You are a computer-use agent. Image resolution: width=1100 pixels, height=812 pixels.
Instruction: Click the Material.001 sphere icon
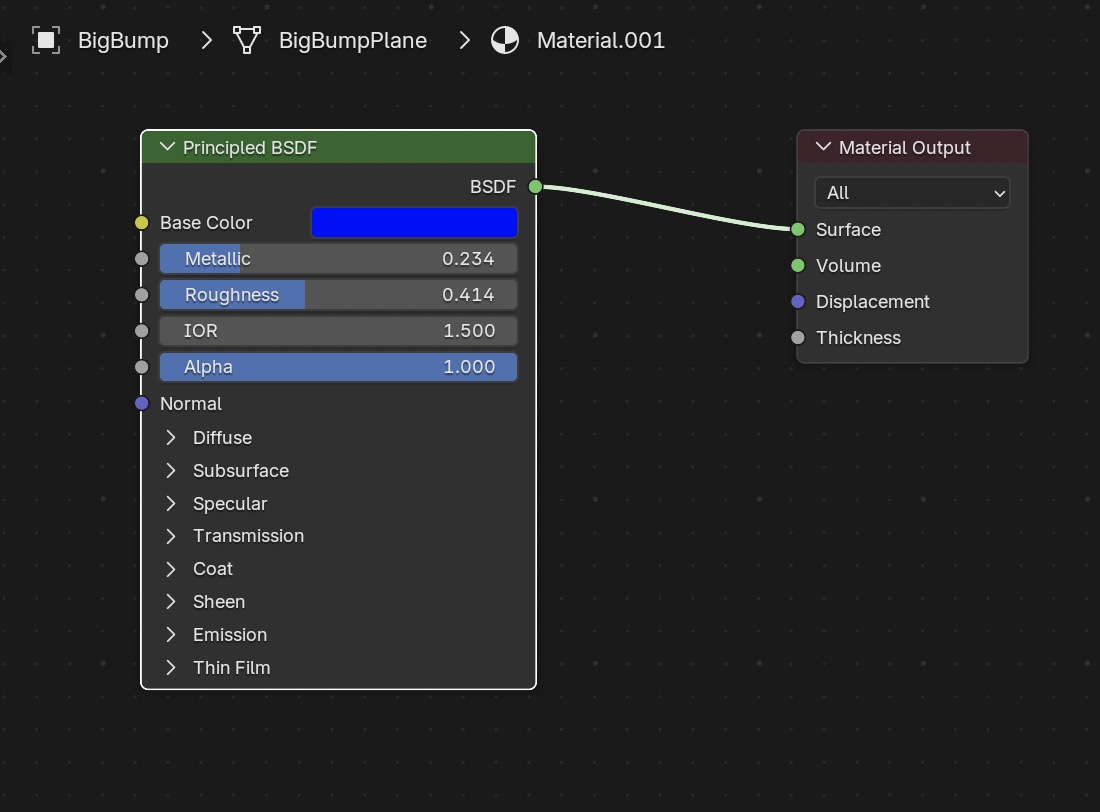pos(505,40)
